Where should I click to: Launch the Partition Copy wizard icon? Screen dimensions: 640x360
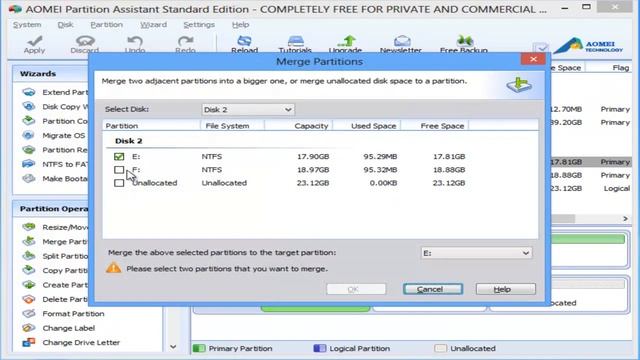[29, 121]
